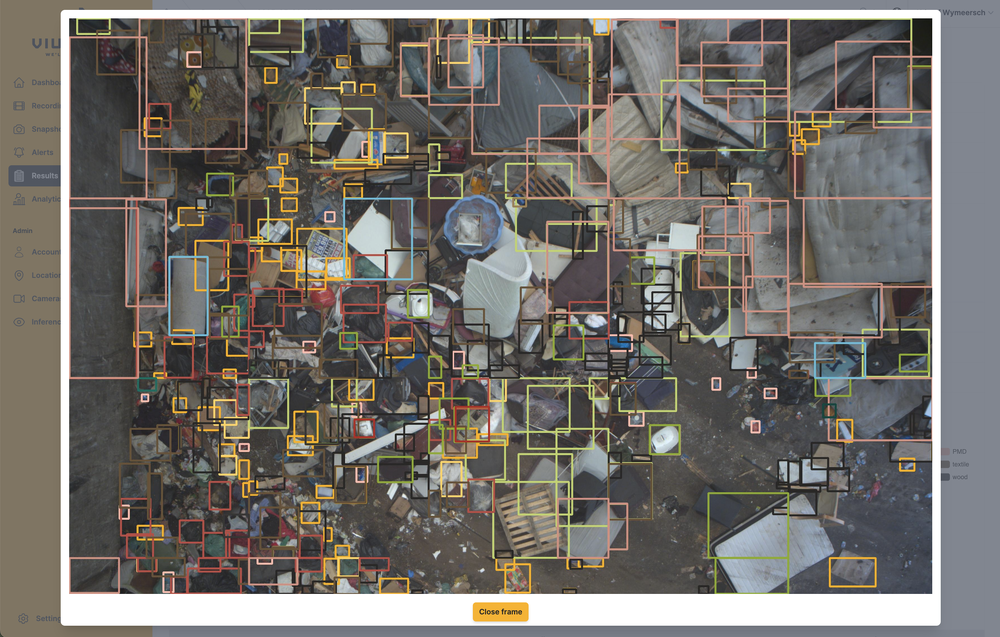This screenshot has width=1000, height=637.
Task: Click the Cameras video icon
Action: point(20,298)
